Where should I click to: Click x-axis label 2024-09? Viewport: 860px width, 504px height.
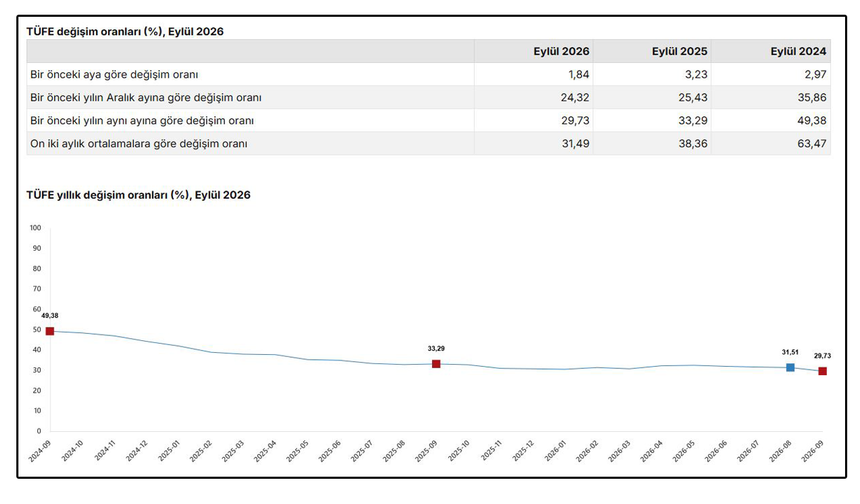(40, 451)
